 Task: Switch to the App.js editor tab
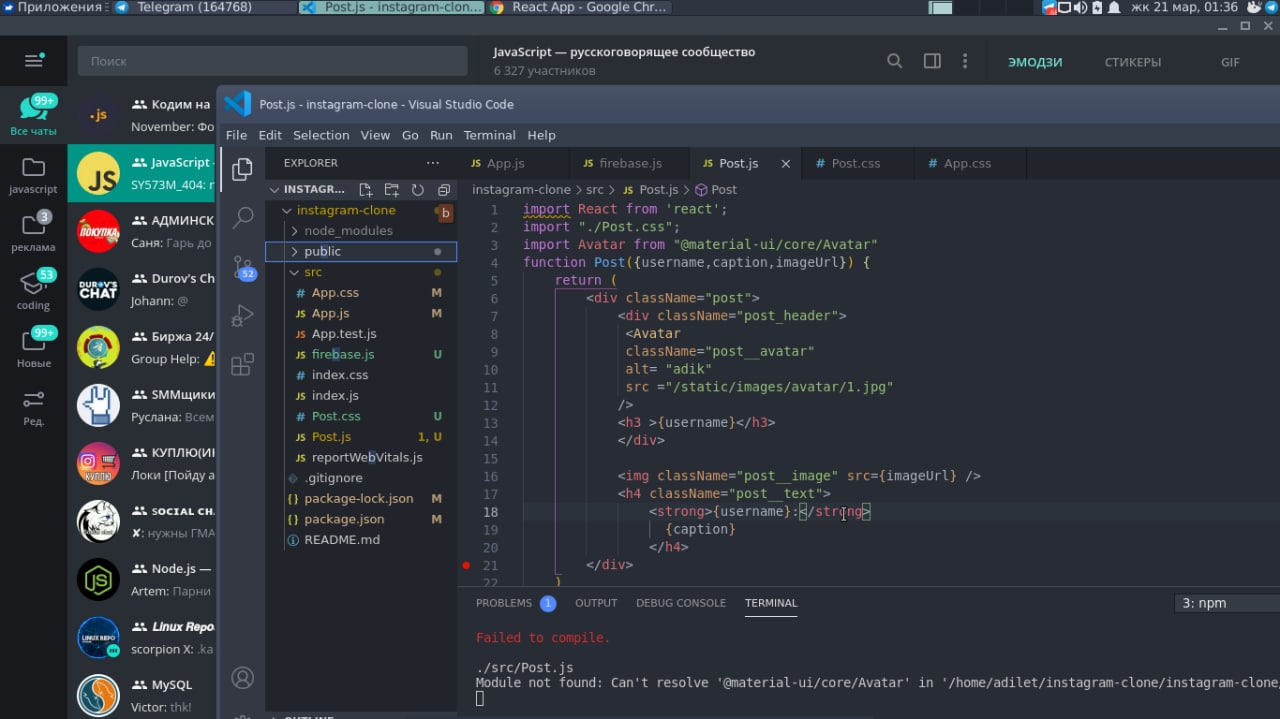(513, 163)
